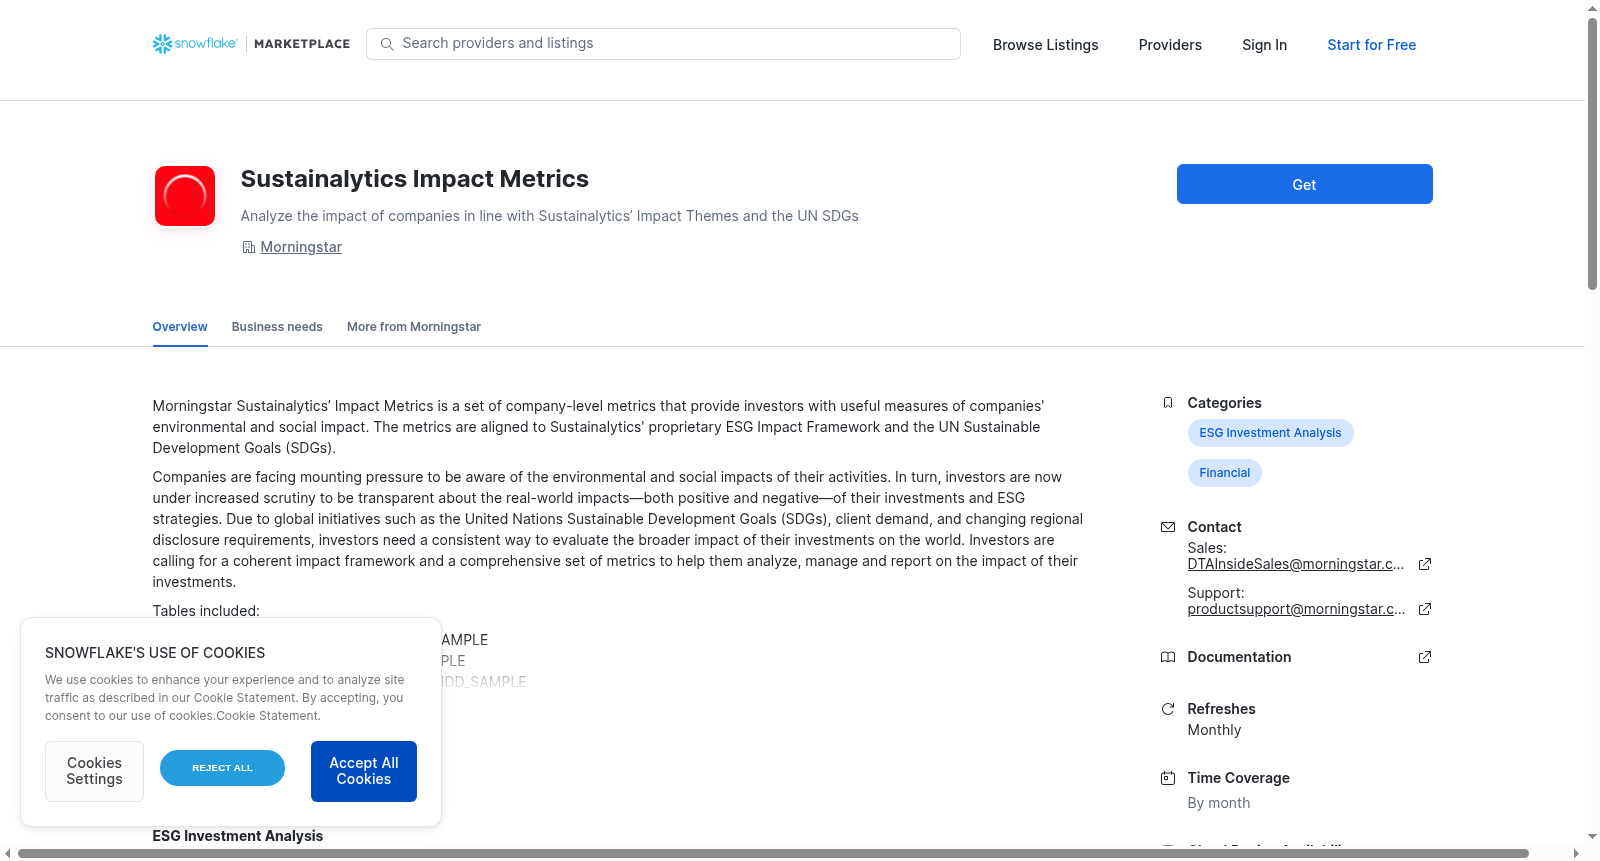Click Accept All Cookies
This screenshot has height=861, width=1600.
tap(364, 771)
